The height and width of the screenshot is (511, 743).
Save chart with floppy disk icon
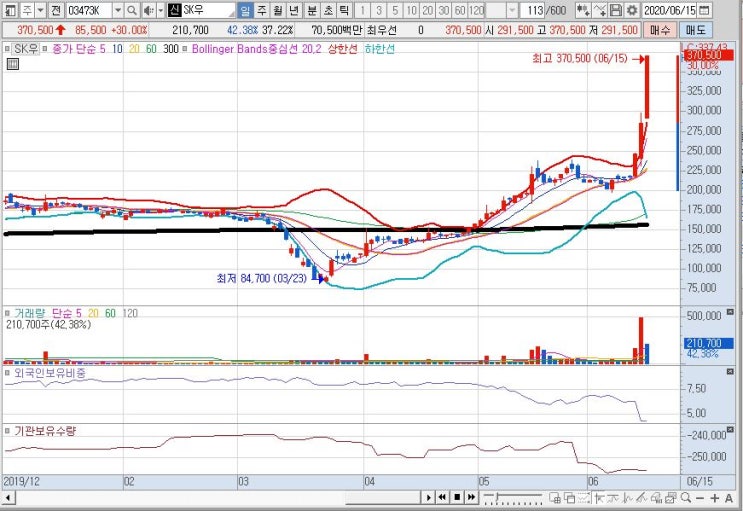pos(616,10)
